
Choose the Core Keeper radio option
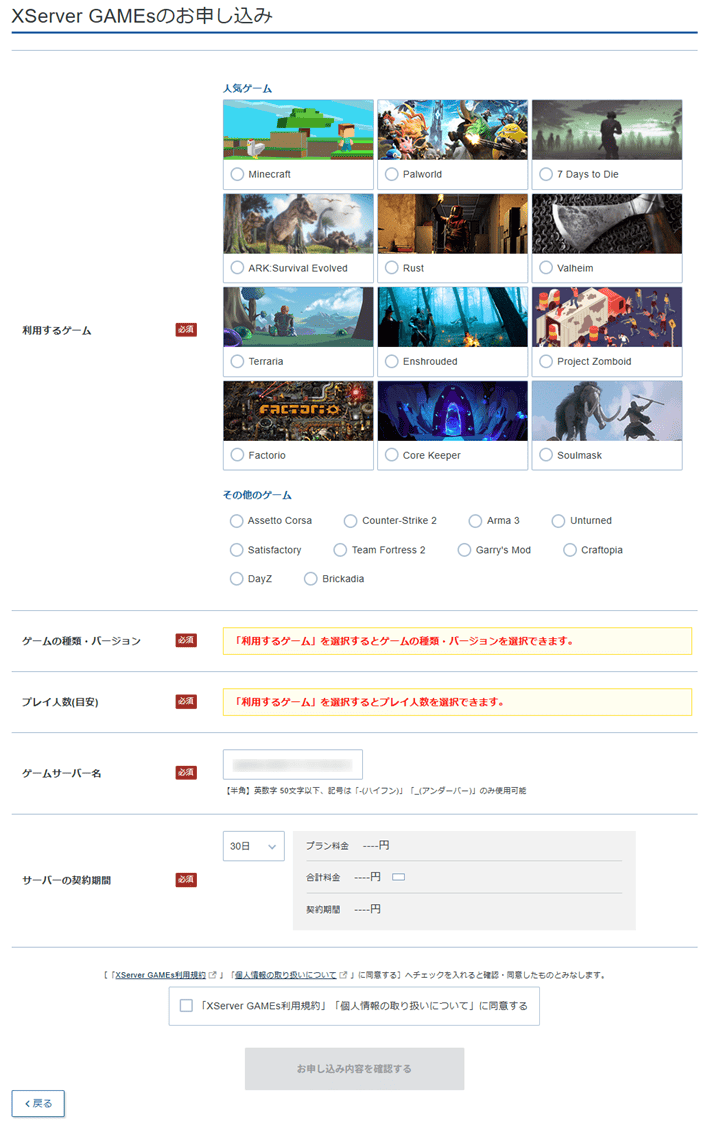coord(391,455)
